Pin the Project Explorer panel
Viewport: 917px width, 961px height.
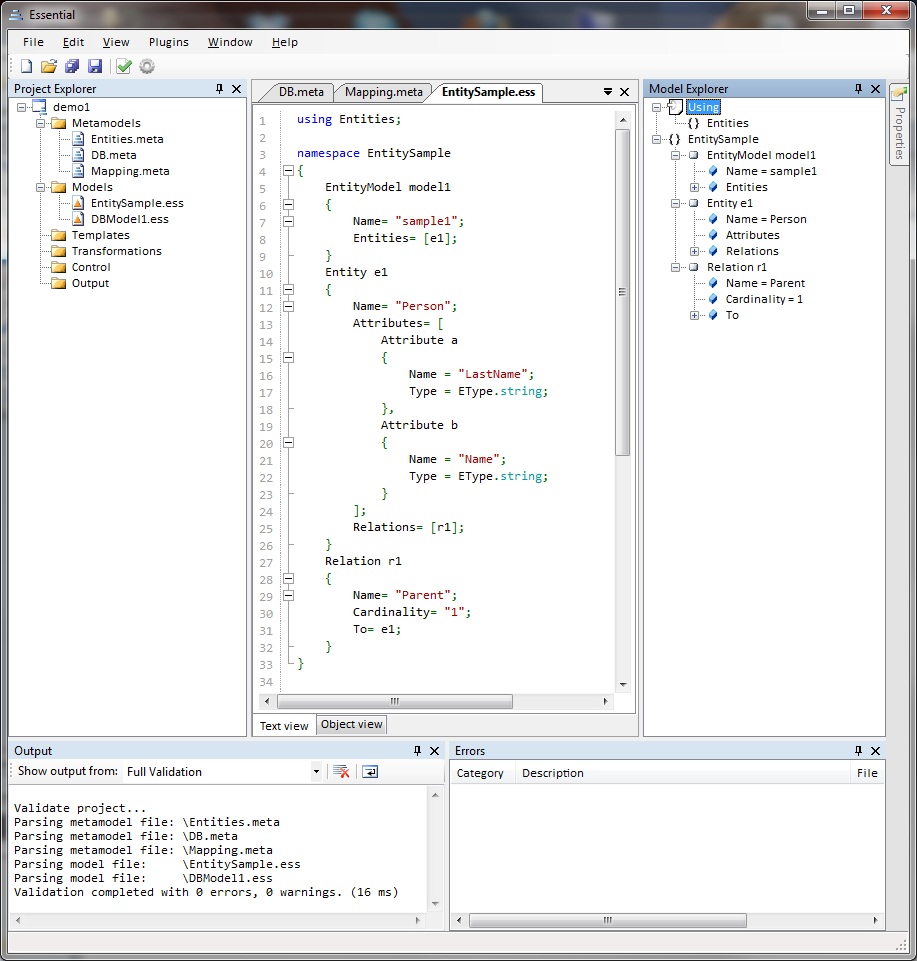tap(220, 89)
